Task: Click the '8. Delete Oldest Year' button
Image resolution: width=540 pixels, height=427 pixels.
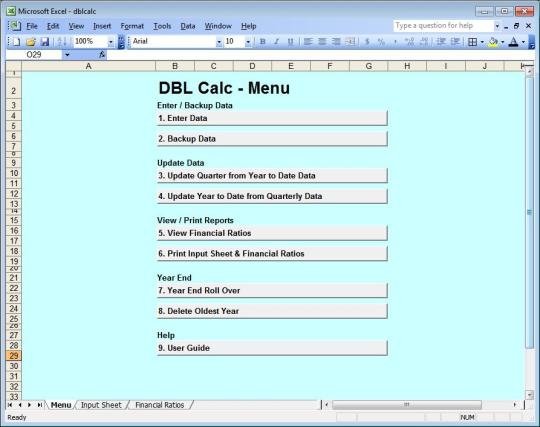Action: tap(272, 311)
